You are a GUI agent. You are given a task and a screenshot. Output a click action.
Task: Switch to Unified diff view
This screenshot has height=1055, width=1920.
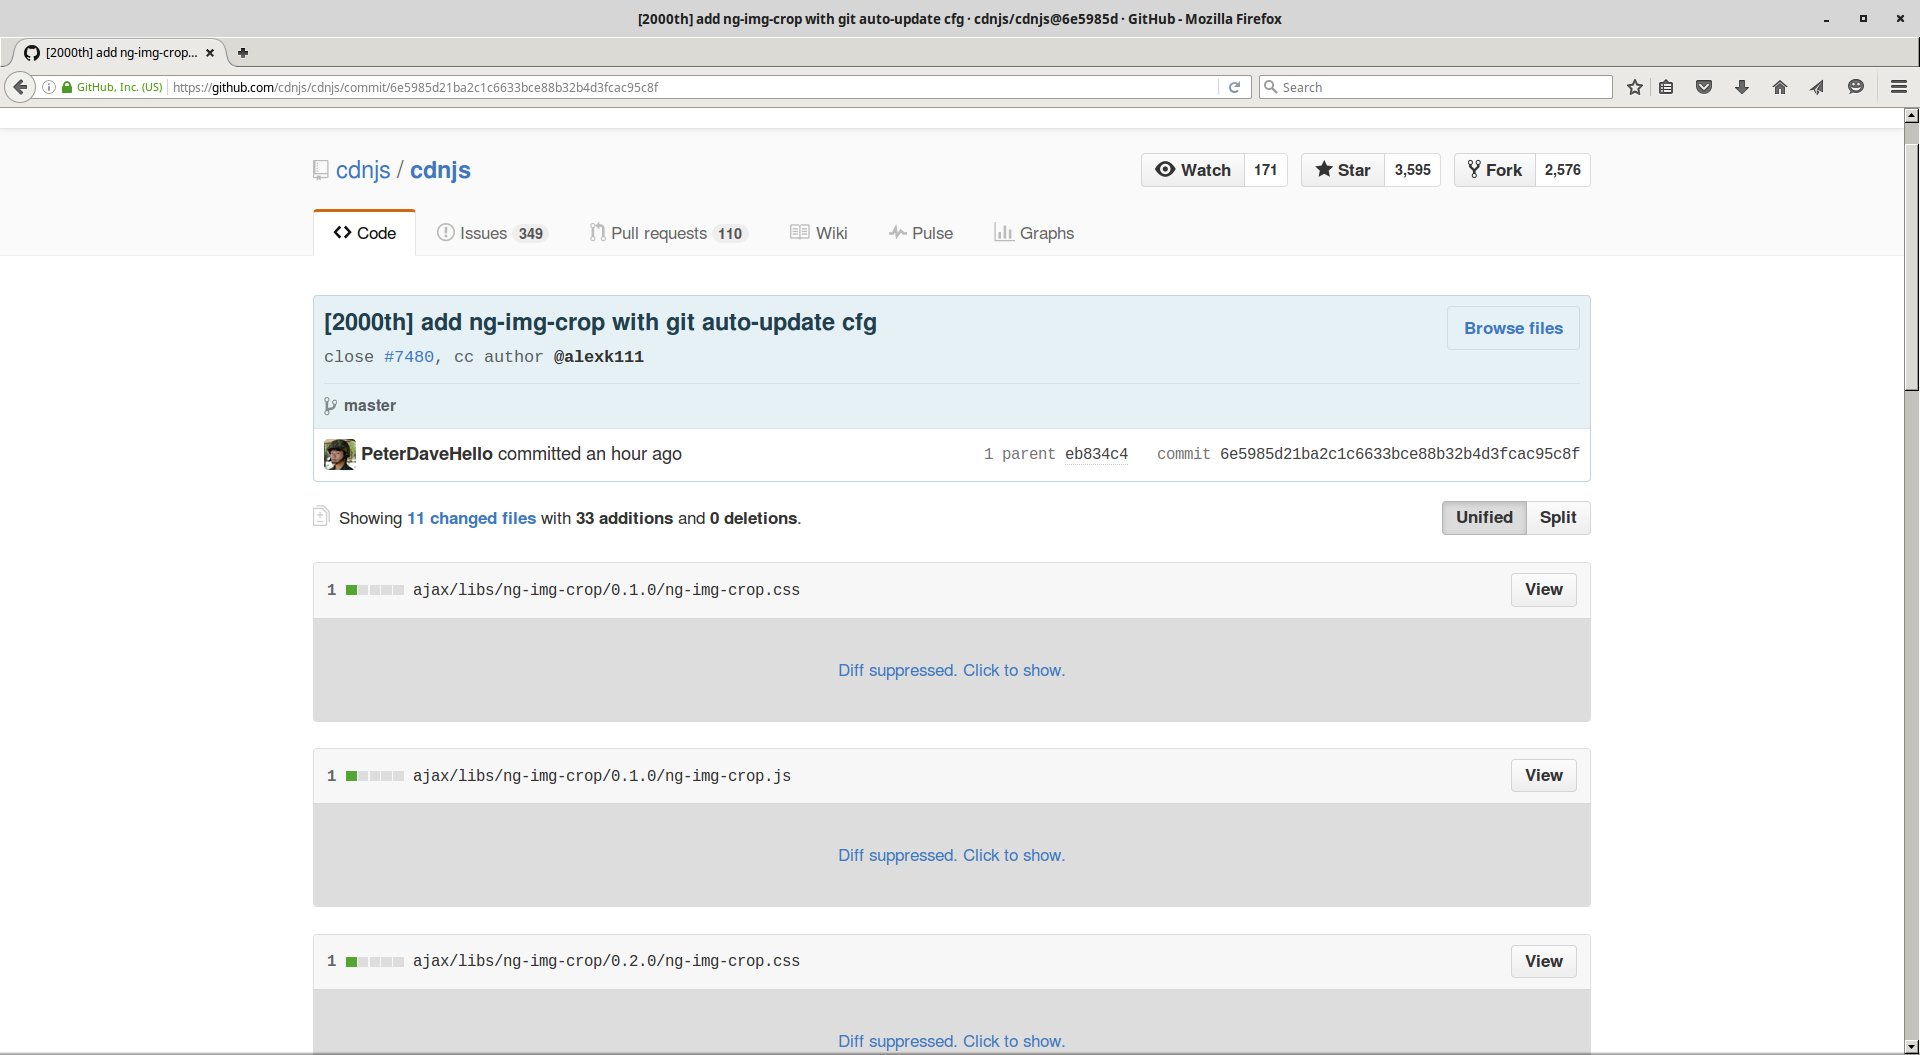(1484, 517)
